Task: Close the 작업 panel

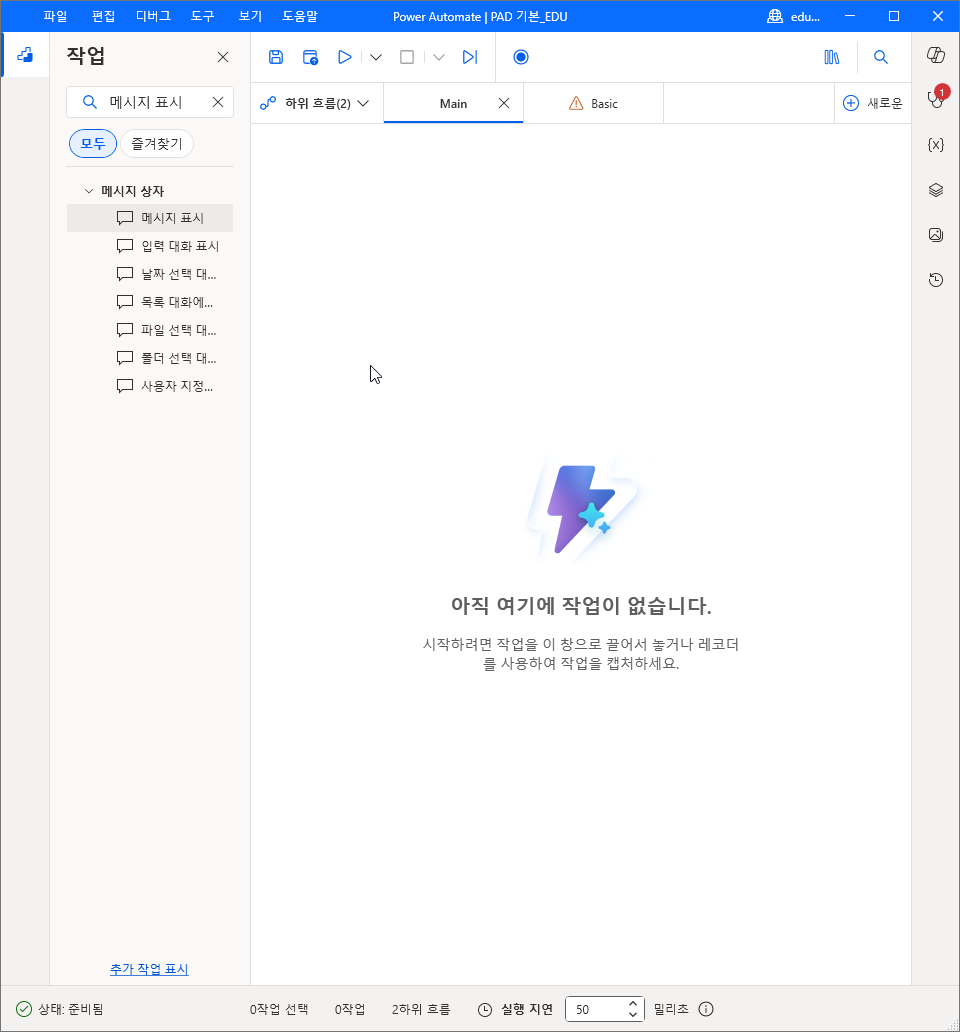Action: point(223,57)
